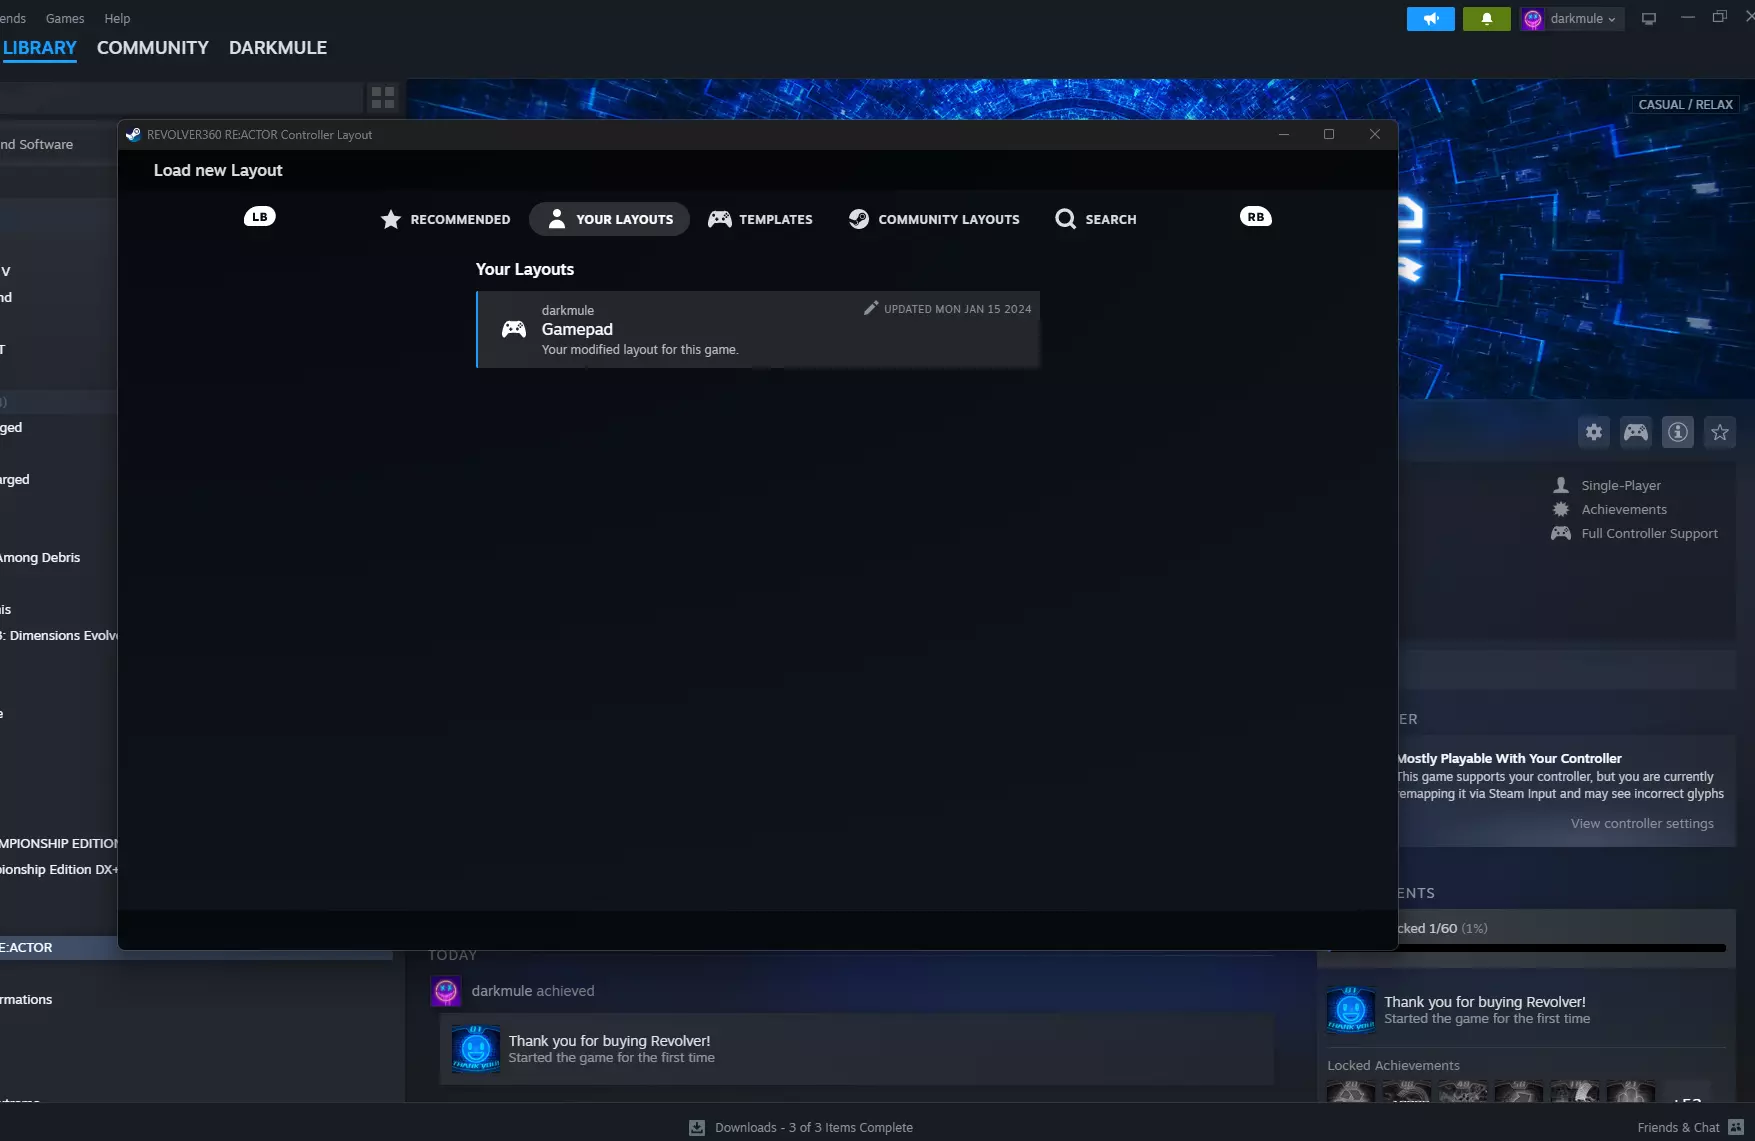
Task: Click the LB bumper glyph
Action: 260,217
